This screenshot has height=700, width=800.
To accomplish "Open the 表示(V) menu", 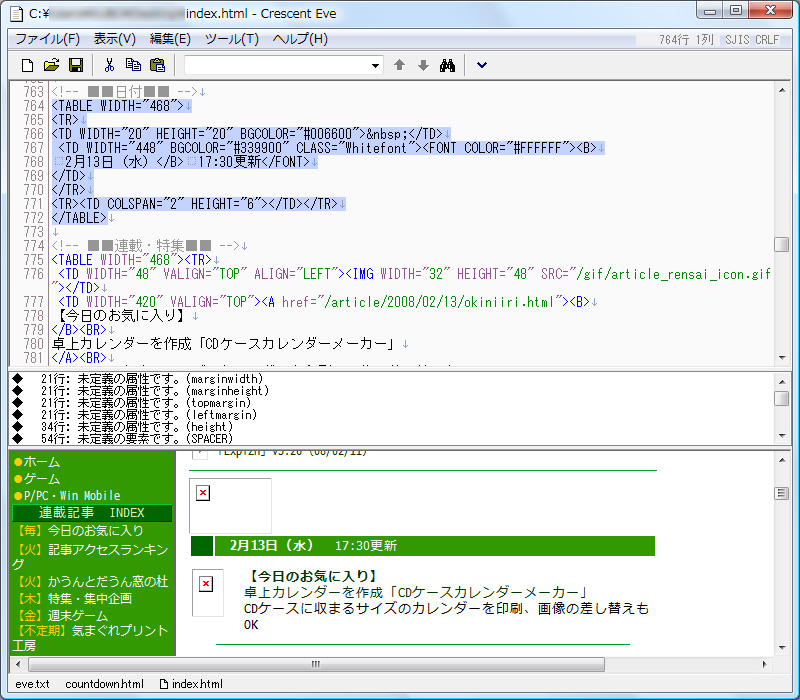I will click(115, 39).
